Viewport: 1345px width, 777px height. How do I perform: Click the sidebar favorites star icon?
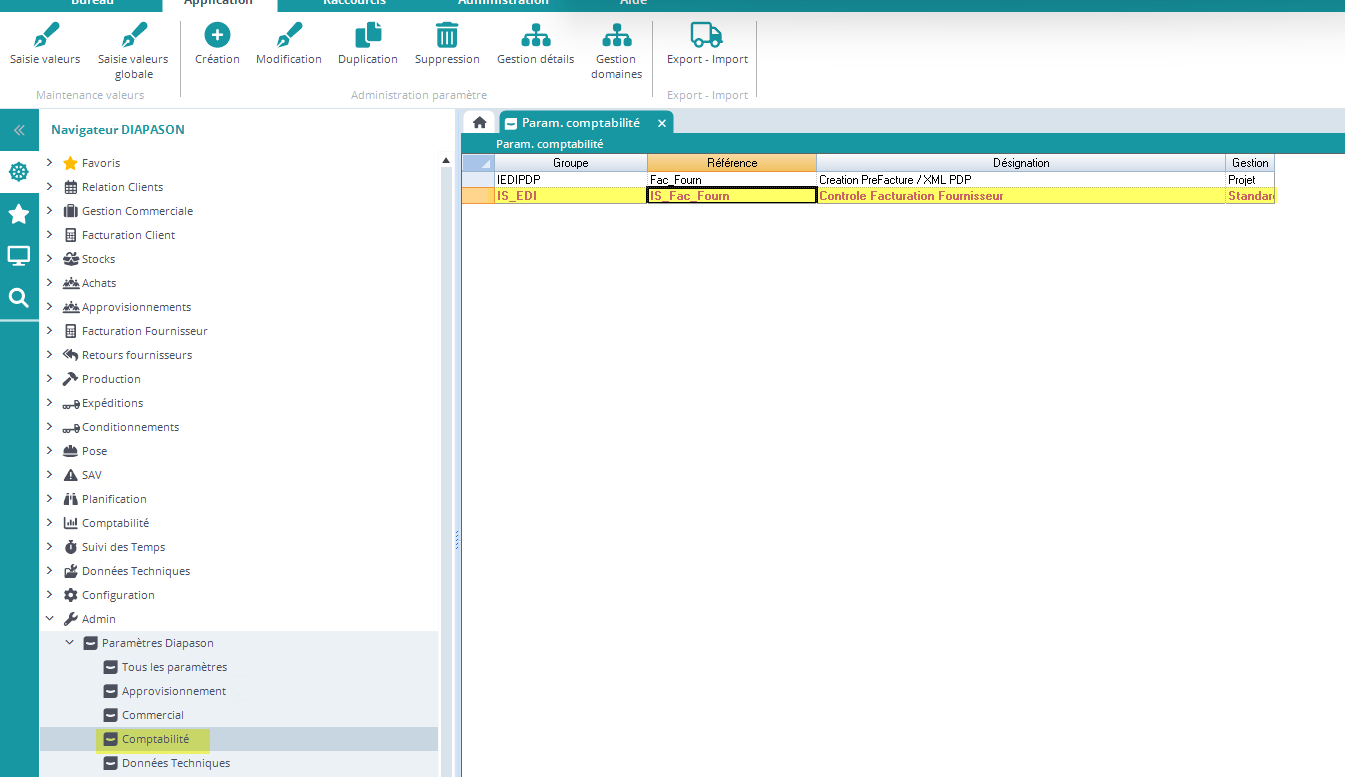pos(18,214)
